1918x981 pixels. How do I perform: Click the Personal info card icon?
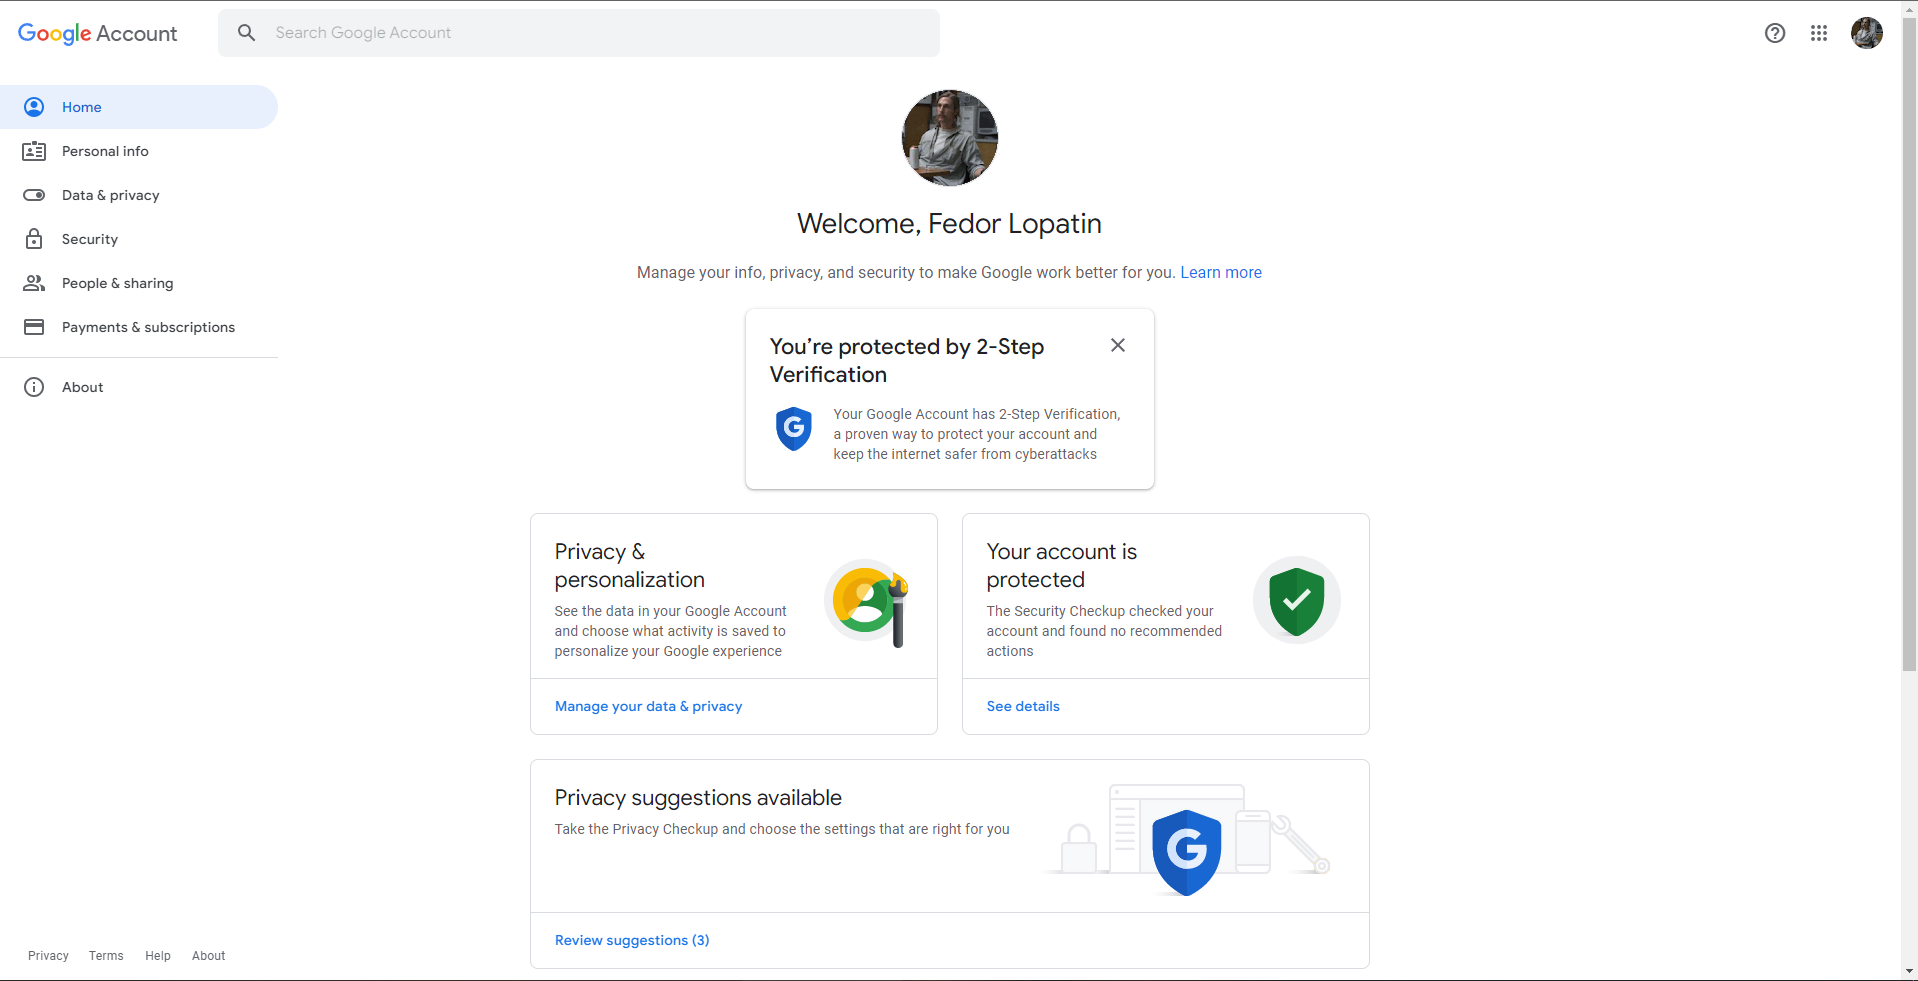[34, 151]
